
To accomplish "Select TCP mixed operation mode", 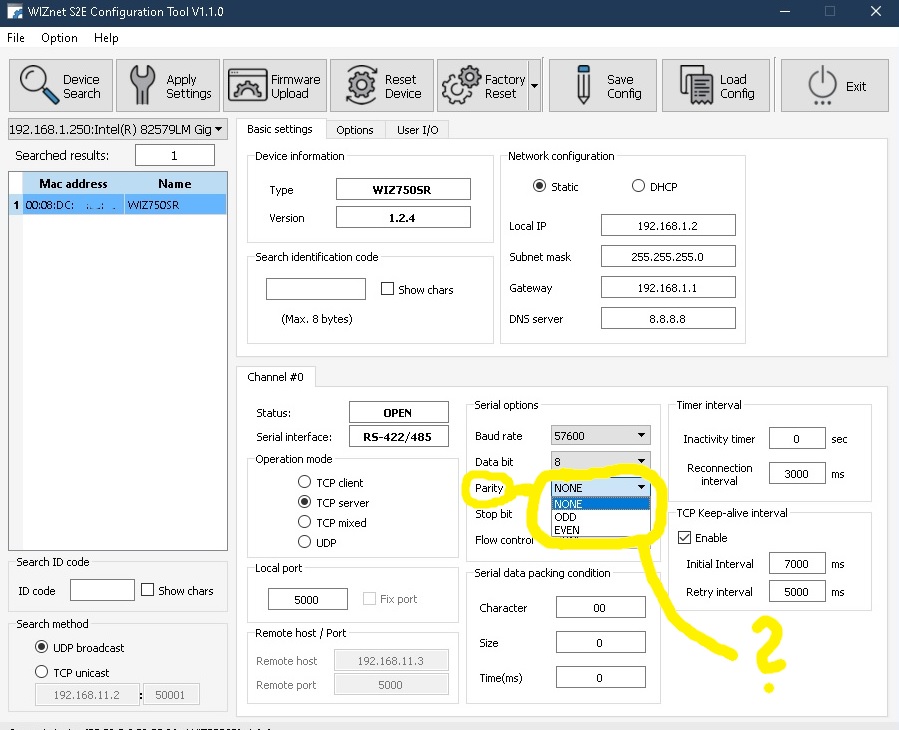I will click(304, 522).
